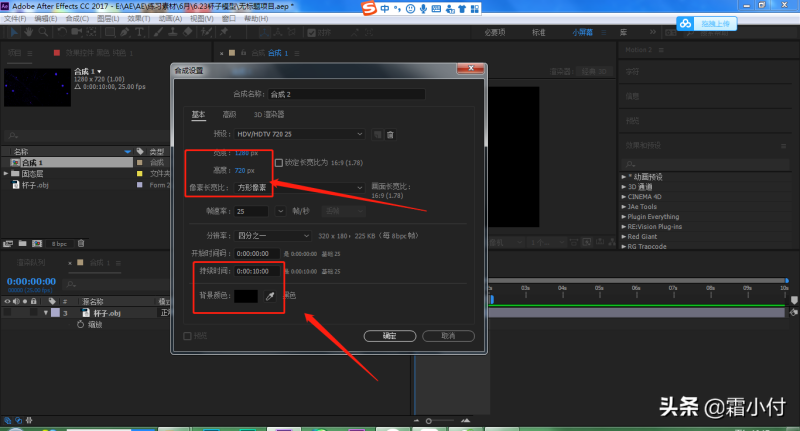Create a new folder in project panel
The image size is (800, 431).
pyautogui.click(x=22, y=244)
